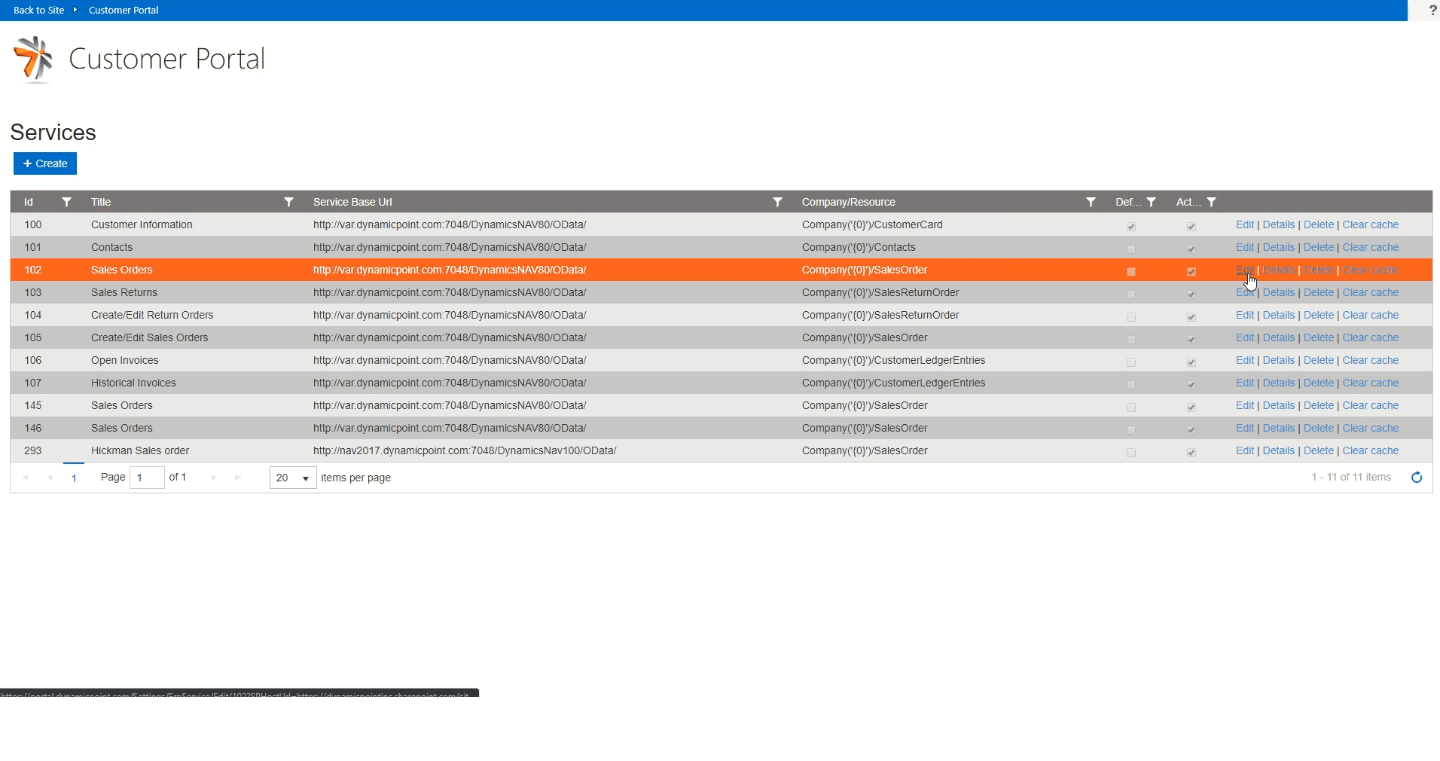This screenshot has width=1440, height=761.
Task: Select the Company('{0}')/Contacts cell
Action: tap(859, 247)
